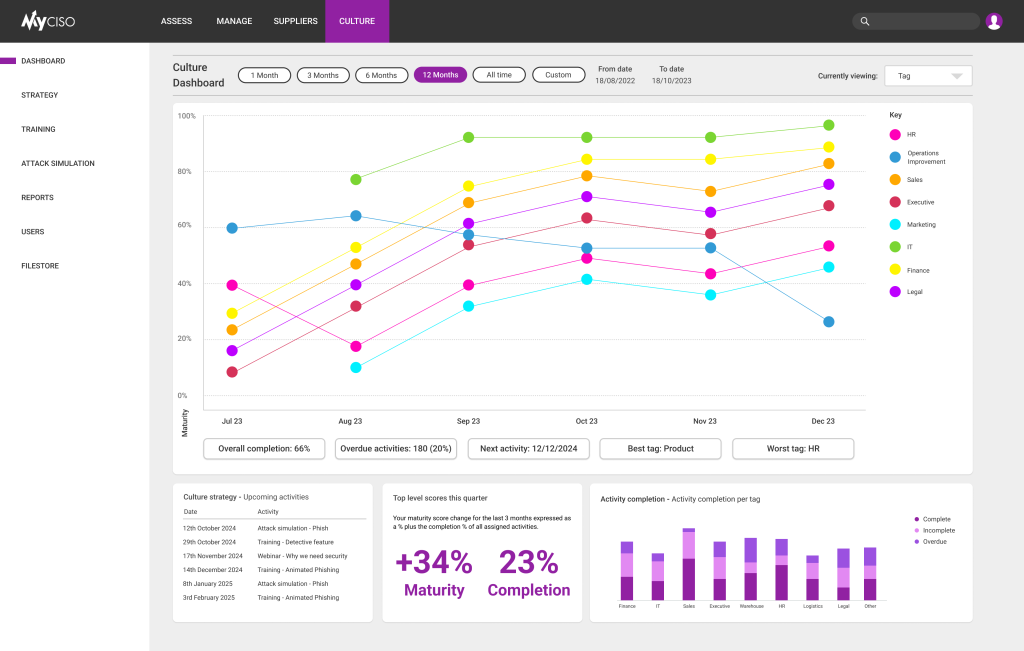
Task: Open the Custom date range picker
Action: click(x=558, y=74)
